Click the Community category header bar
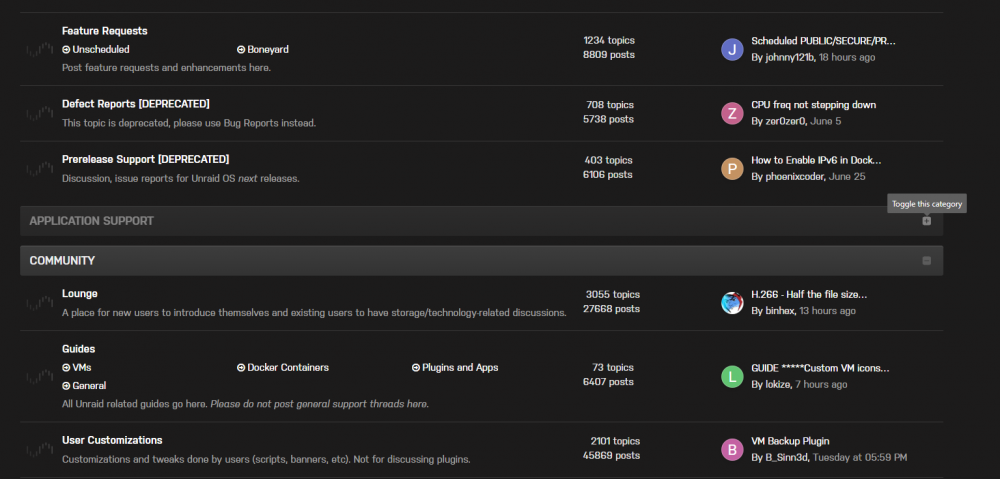 482,261
